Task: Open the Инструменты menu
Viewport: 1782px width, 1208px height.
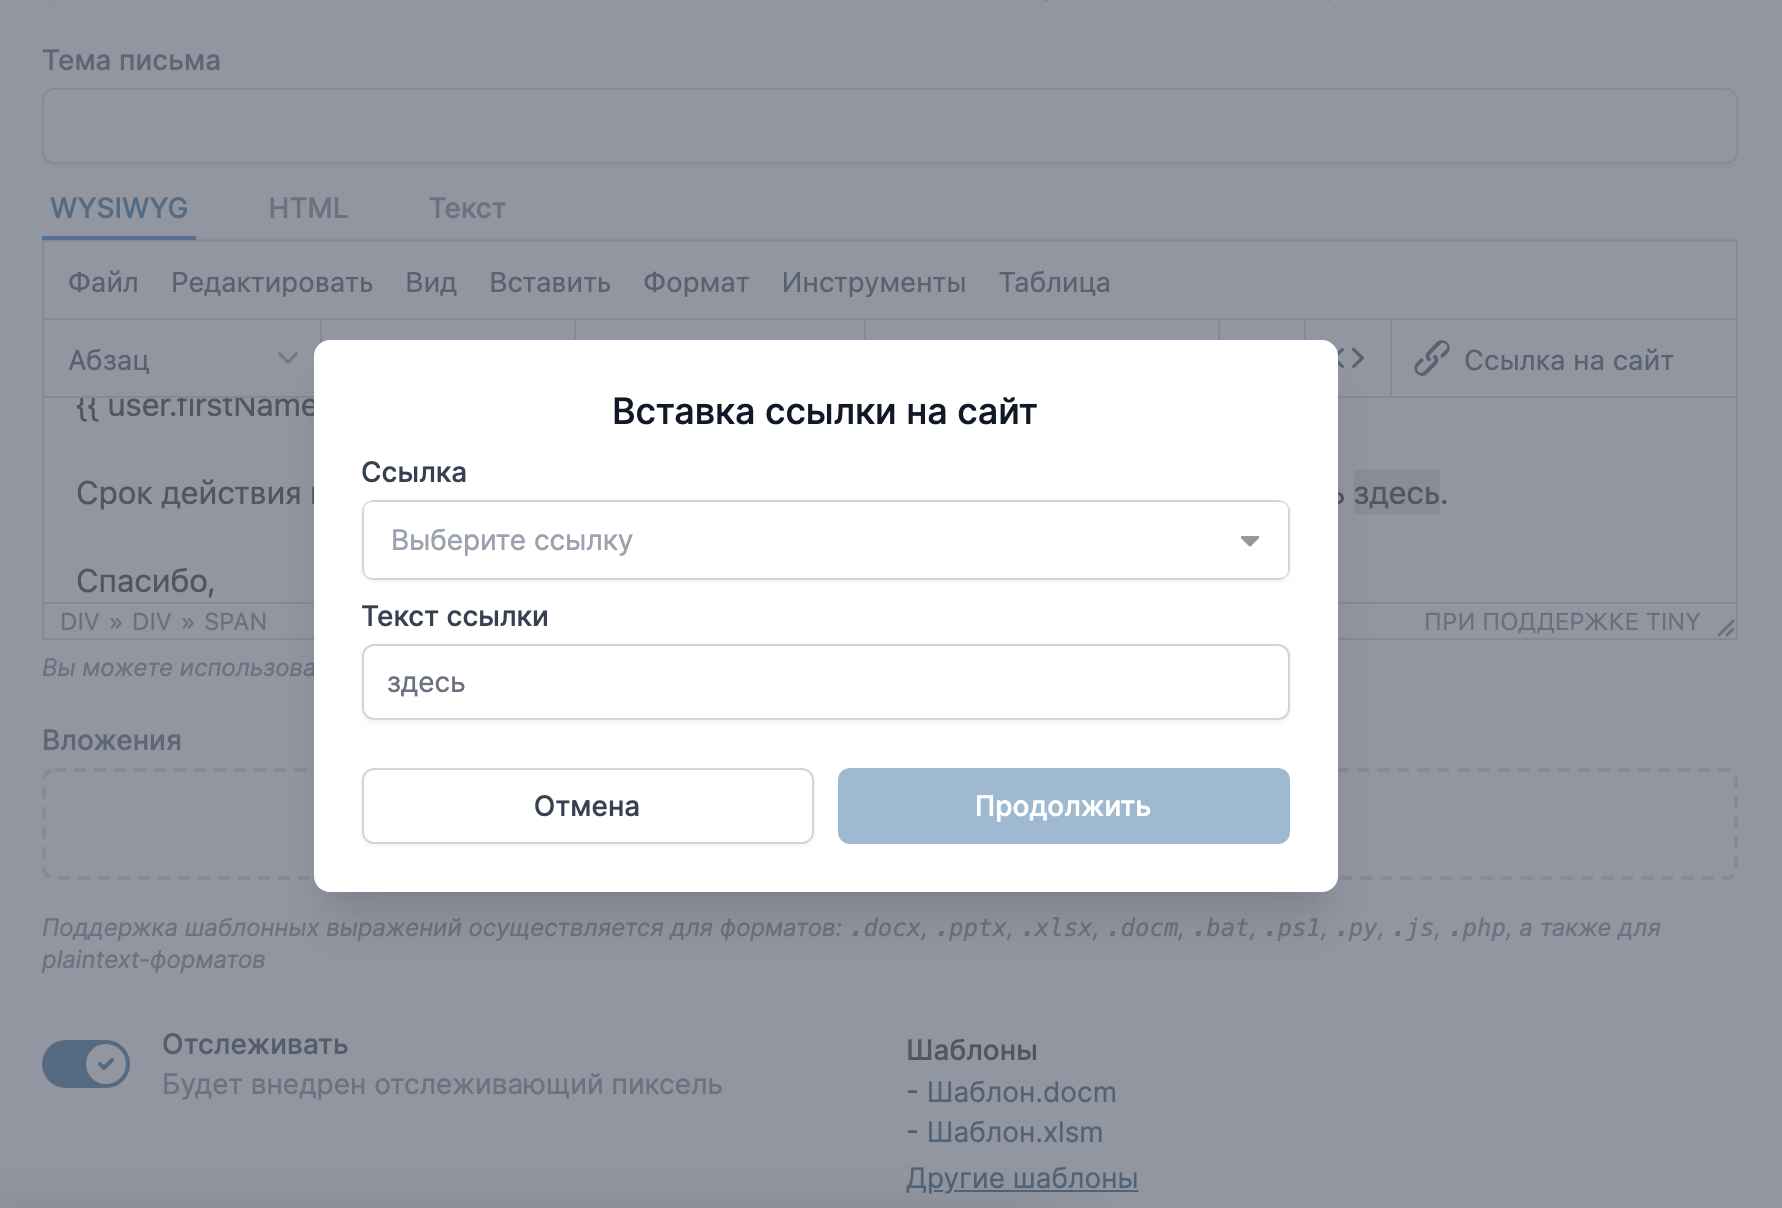Action: coord(873,282)
